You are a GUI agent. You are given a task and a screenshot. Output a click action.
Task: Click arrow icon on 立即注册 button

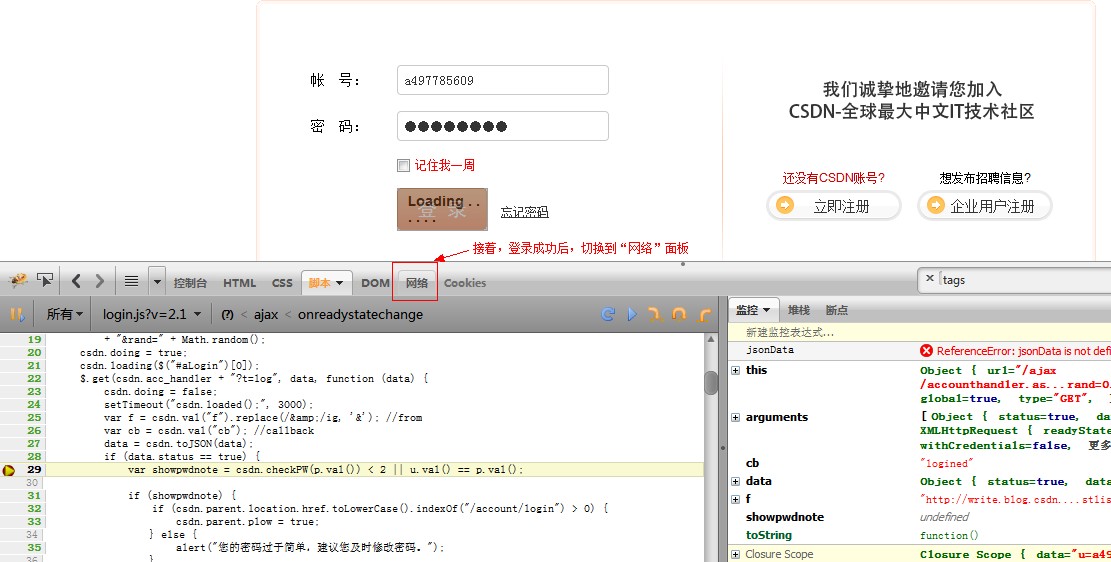pos(785,205)
